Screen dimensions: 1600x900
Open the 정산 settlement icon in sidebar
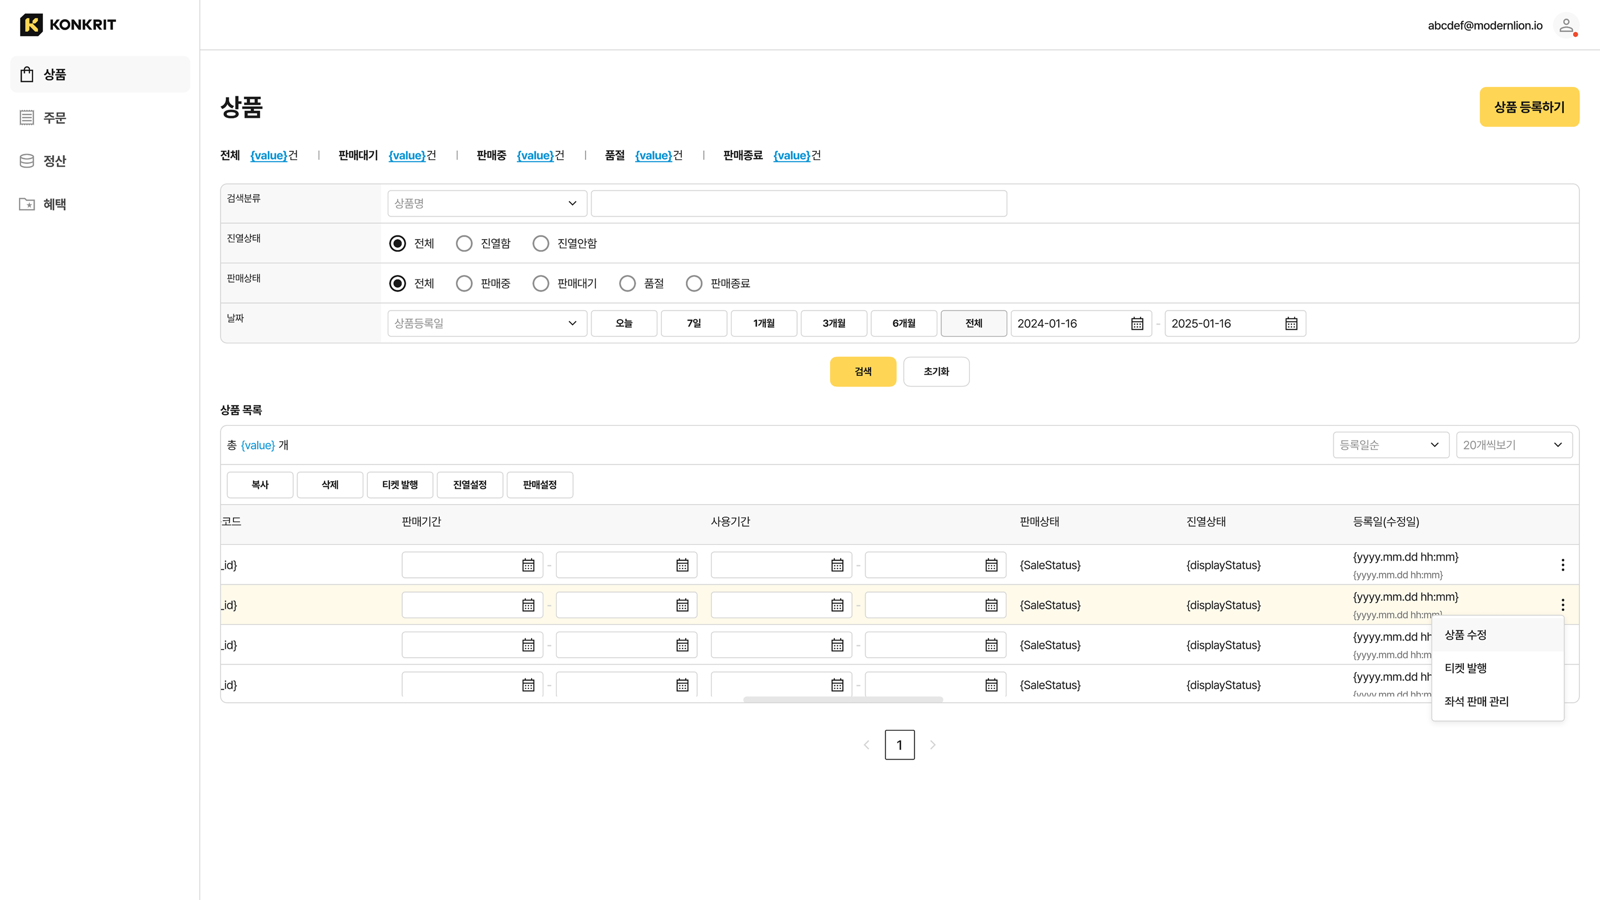27,161
